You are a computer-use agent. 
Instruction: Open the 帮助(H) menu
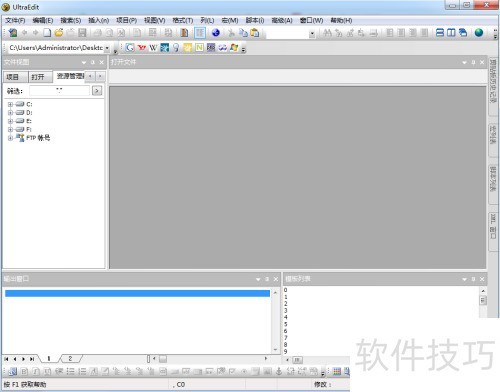point(341,20)
